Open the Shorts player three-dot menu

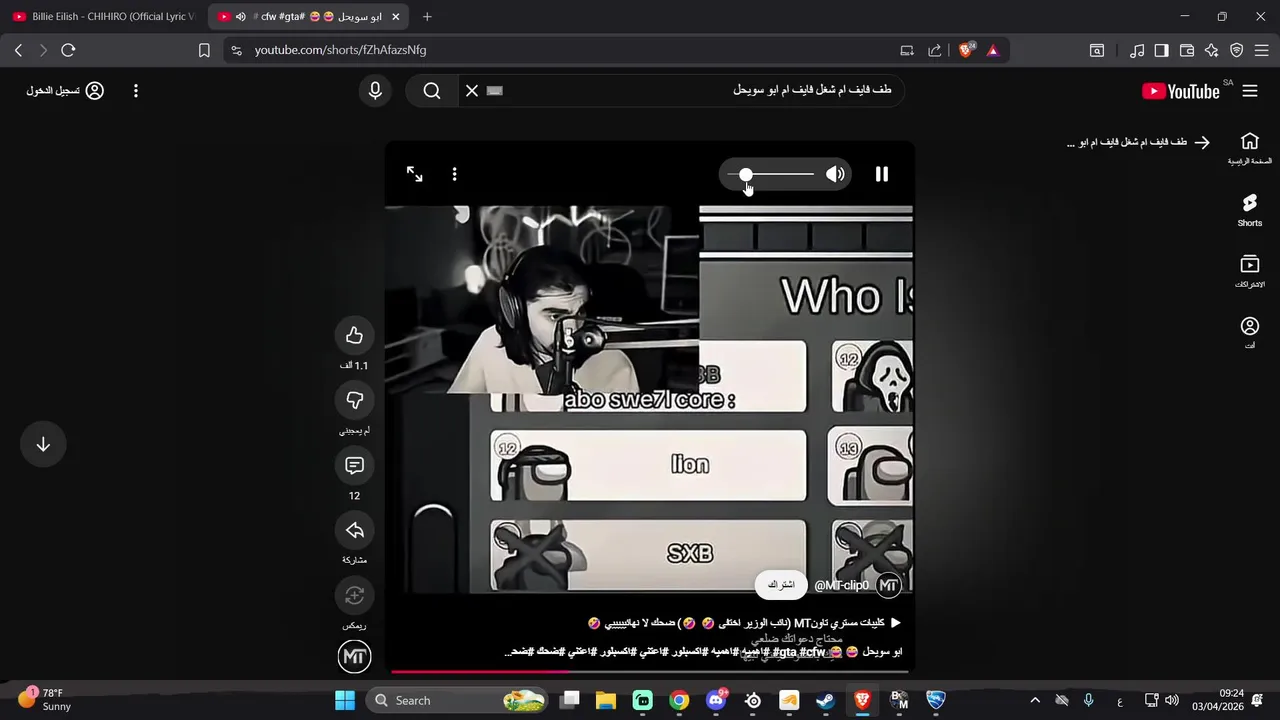click(x=454, y=174)
